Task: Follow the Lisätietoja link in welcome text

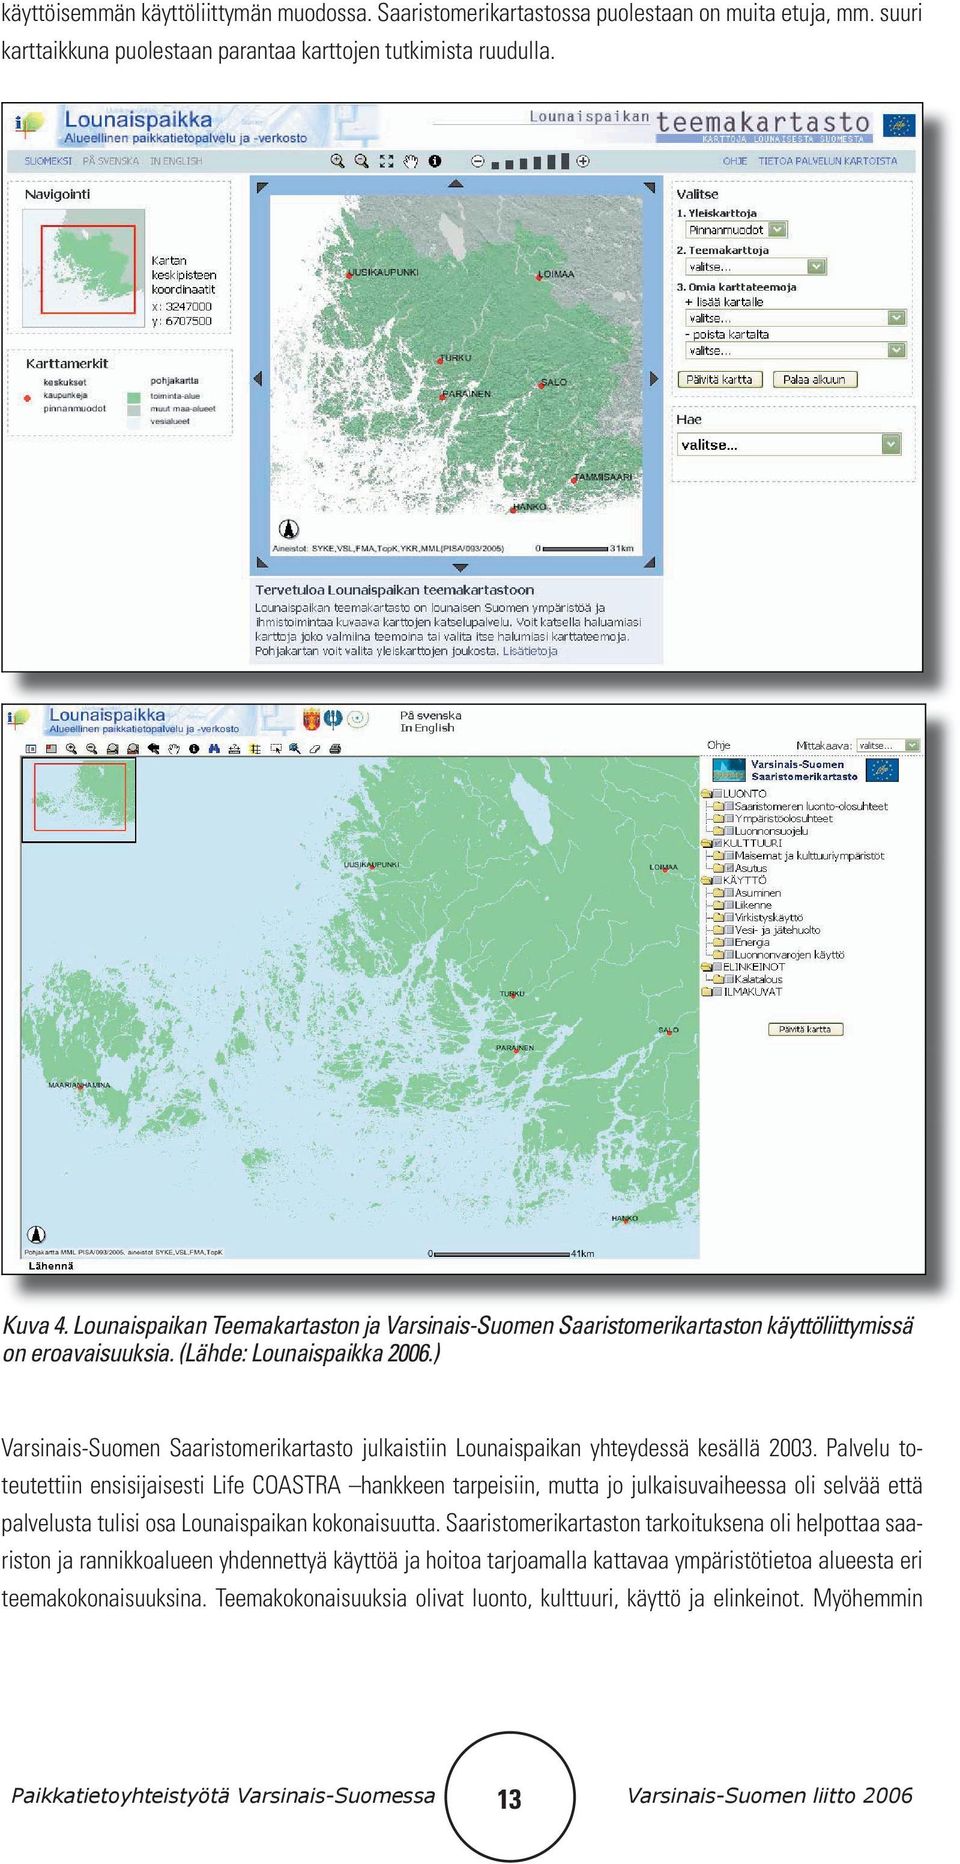Action: point(530,651)
